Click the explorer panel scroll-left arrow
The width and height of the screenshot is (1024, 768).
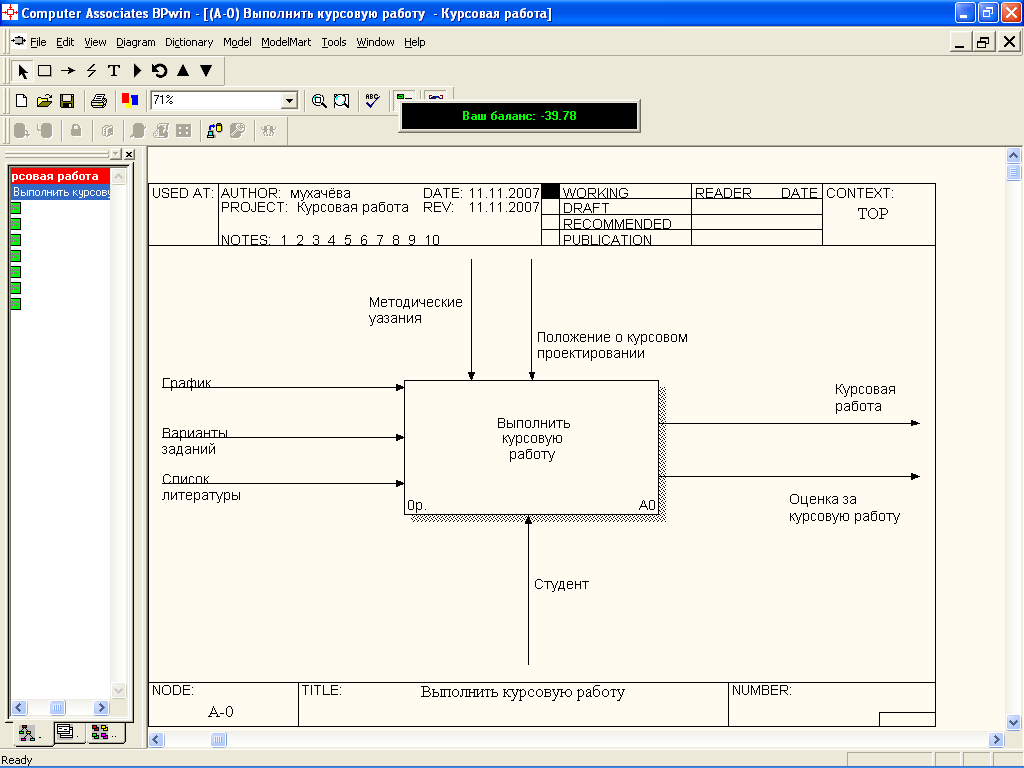click(19, 707)
